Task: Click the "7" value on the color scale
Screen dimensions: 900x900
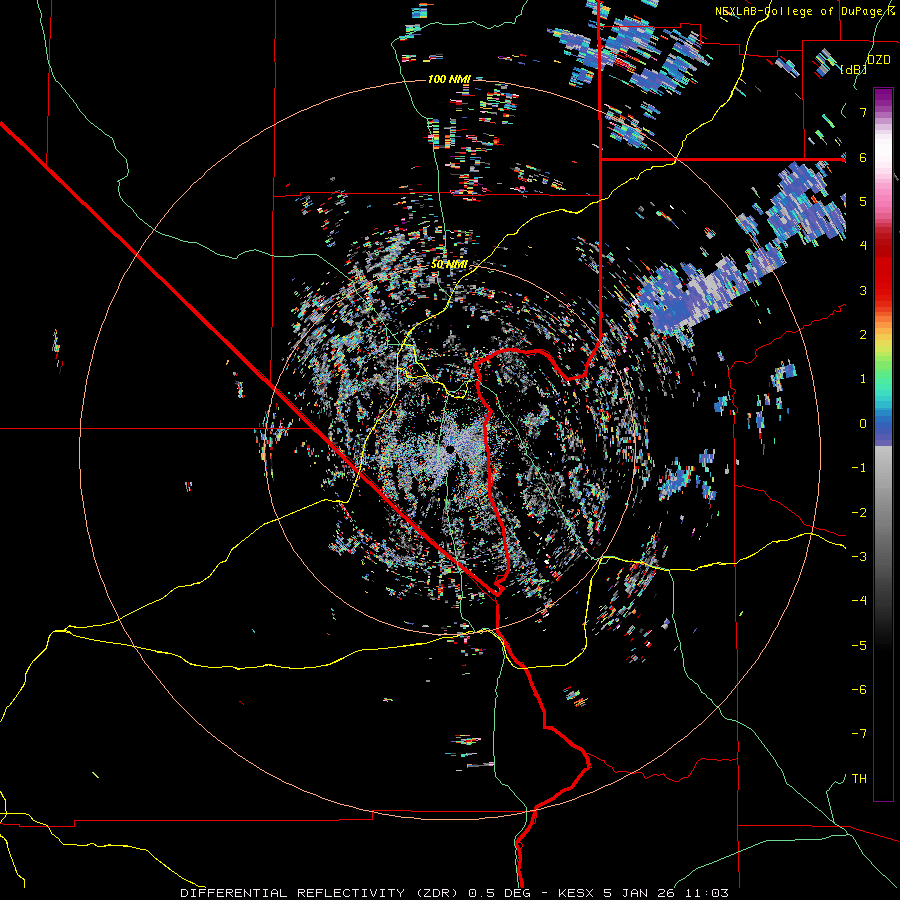Action: (863, 112)
